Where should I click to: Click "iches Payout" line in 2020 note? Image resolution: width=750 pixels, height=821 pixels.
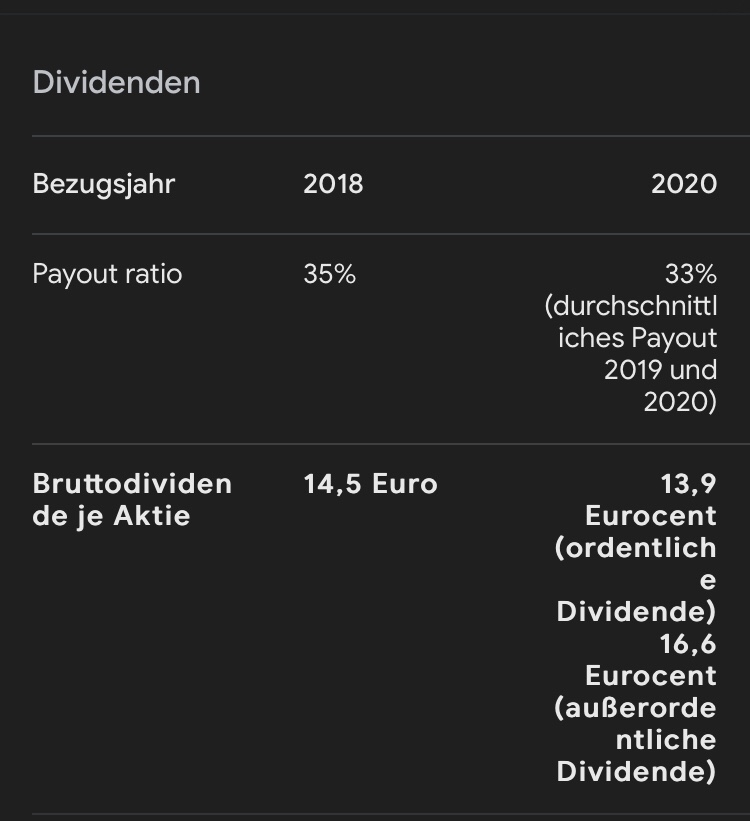(x=638, y=338)
